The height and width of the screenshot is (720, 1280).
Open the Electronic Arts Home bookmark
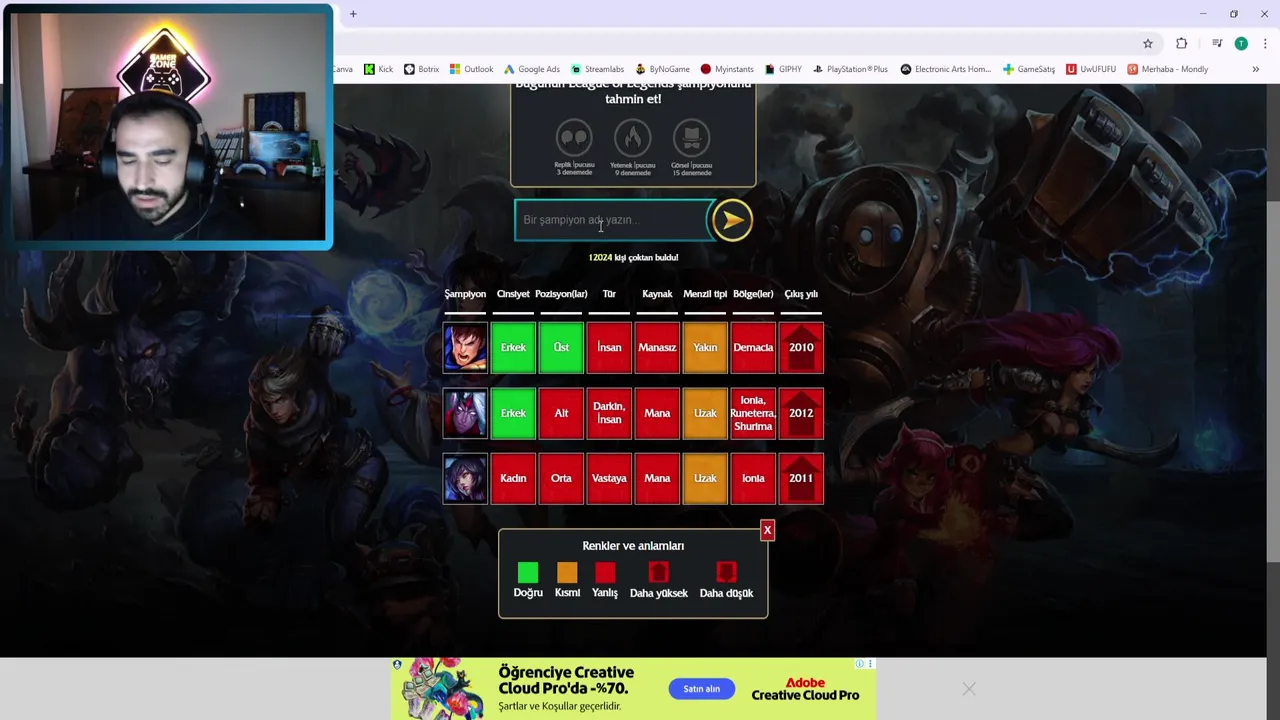coord(946,69)
